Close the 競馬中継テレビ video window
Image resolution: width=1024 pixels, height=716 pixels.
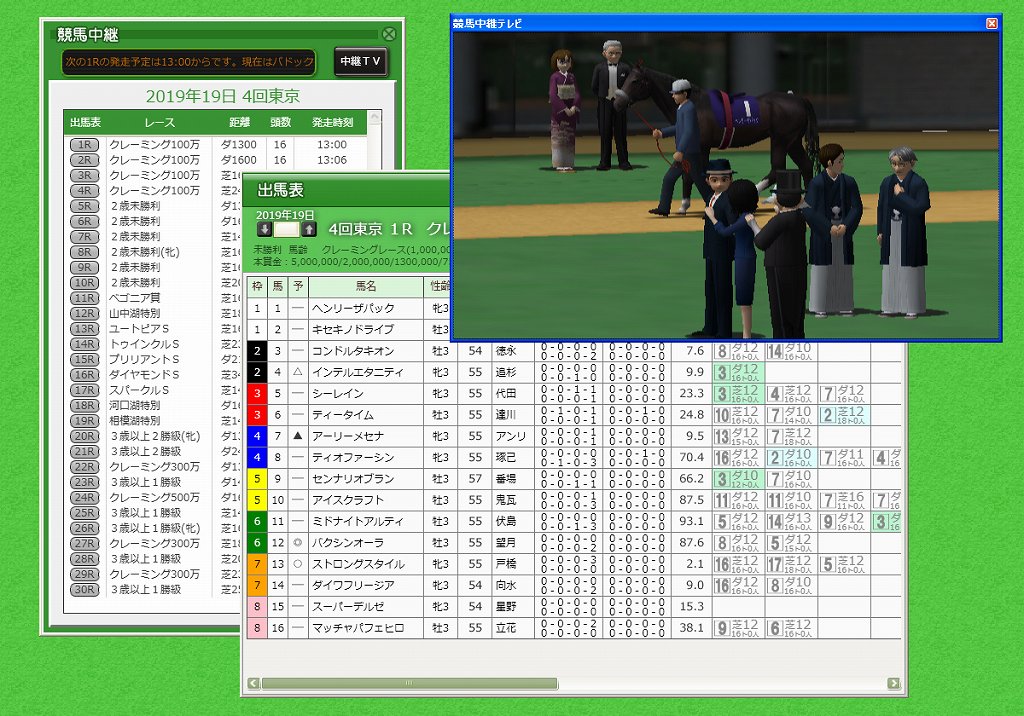[x=991, y=23]
